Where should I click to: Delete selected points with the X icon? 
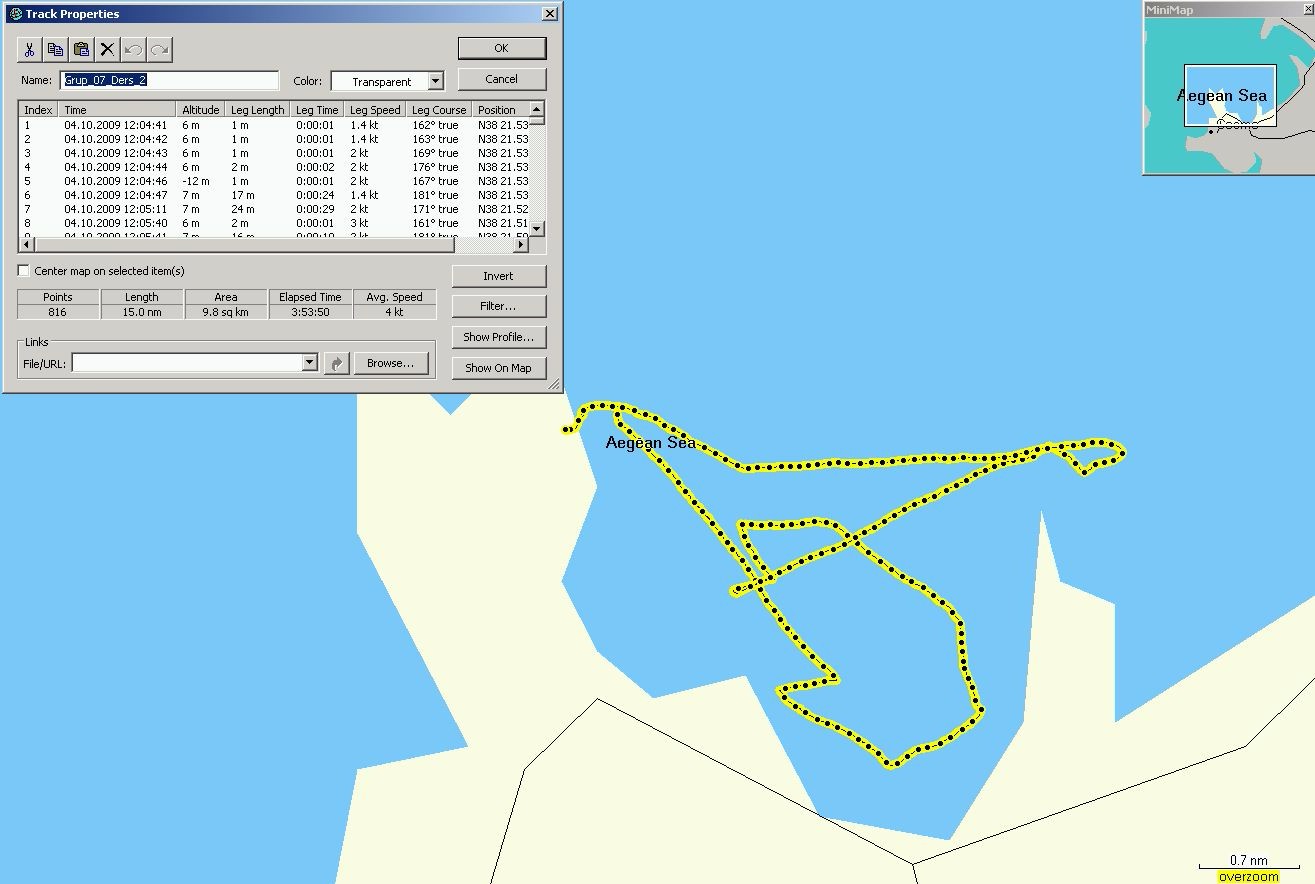(108, 49)
